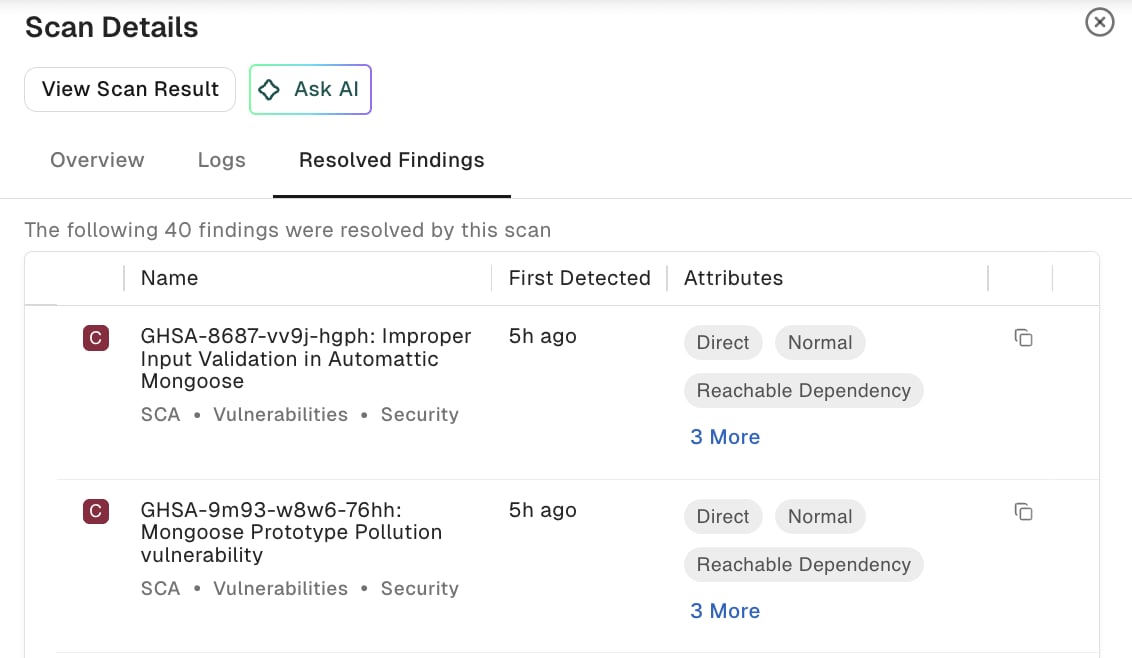Copy the GHSA-9m93-w8w6-76hh finding

pos(1024,512)
